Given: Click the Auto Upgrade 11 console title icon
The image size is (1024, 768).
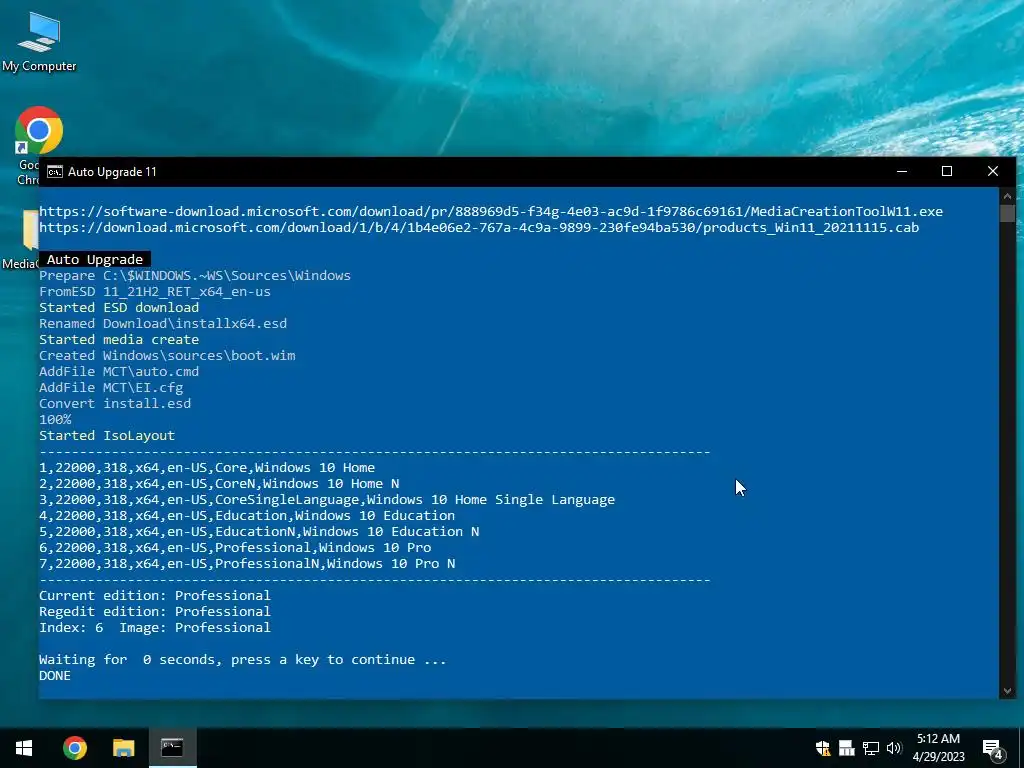Looking at the screenshot, I should pos(55,172).
